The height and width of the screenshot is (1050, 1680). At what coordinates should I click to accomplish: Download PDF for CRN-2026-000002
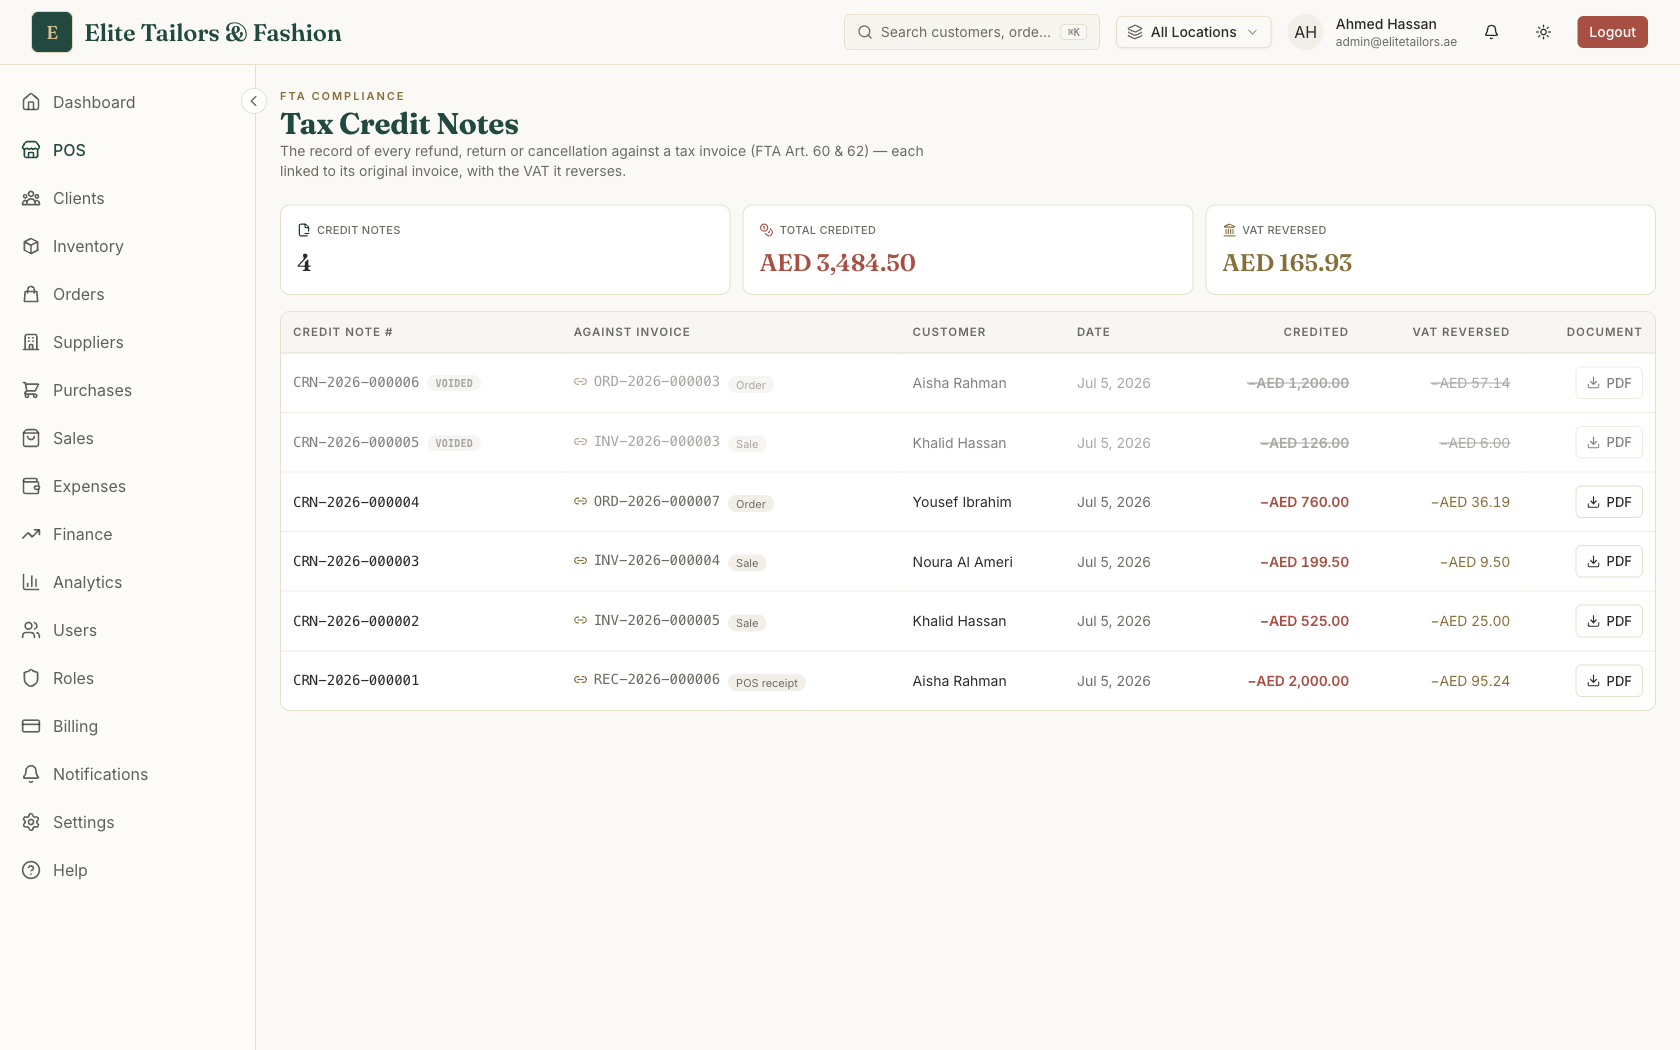[x=1609, y=621]
